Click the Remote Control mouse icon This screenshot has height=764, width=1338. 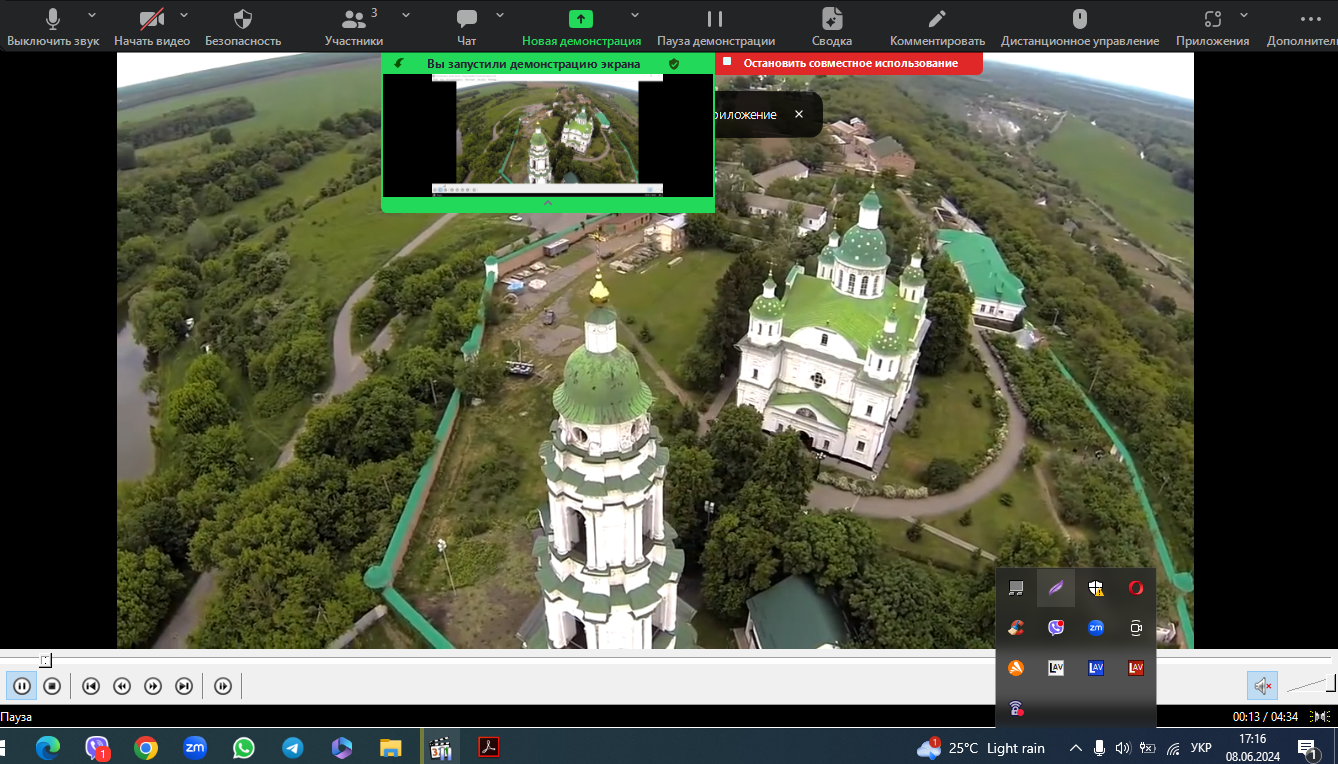coord(1079,20)
